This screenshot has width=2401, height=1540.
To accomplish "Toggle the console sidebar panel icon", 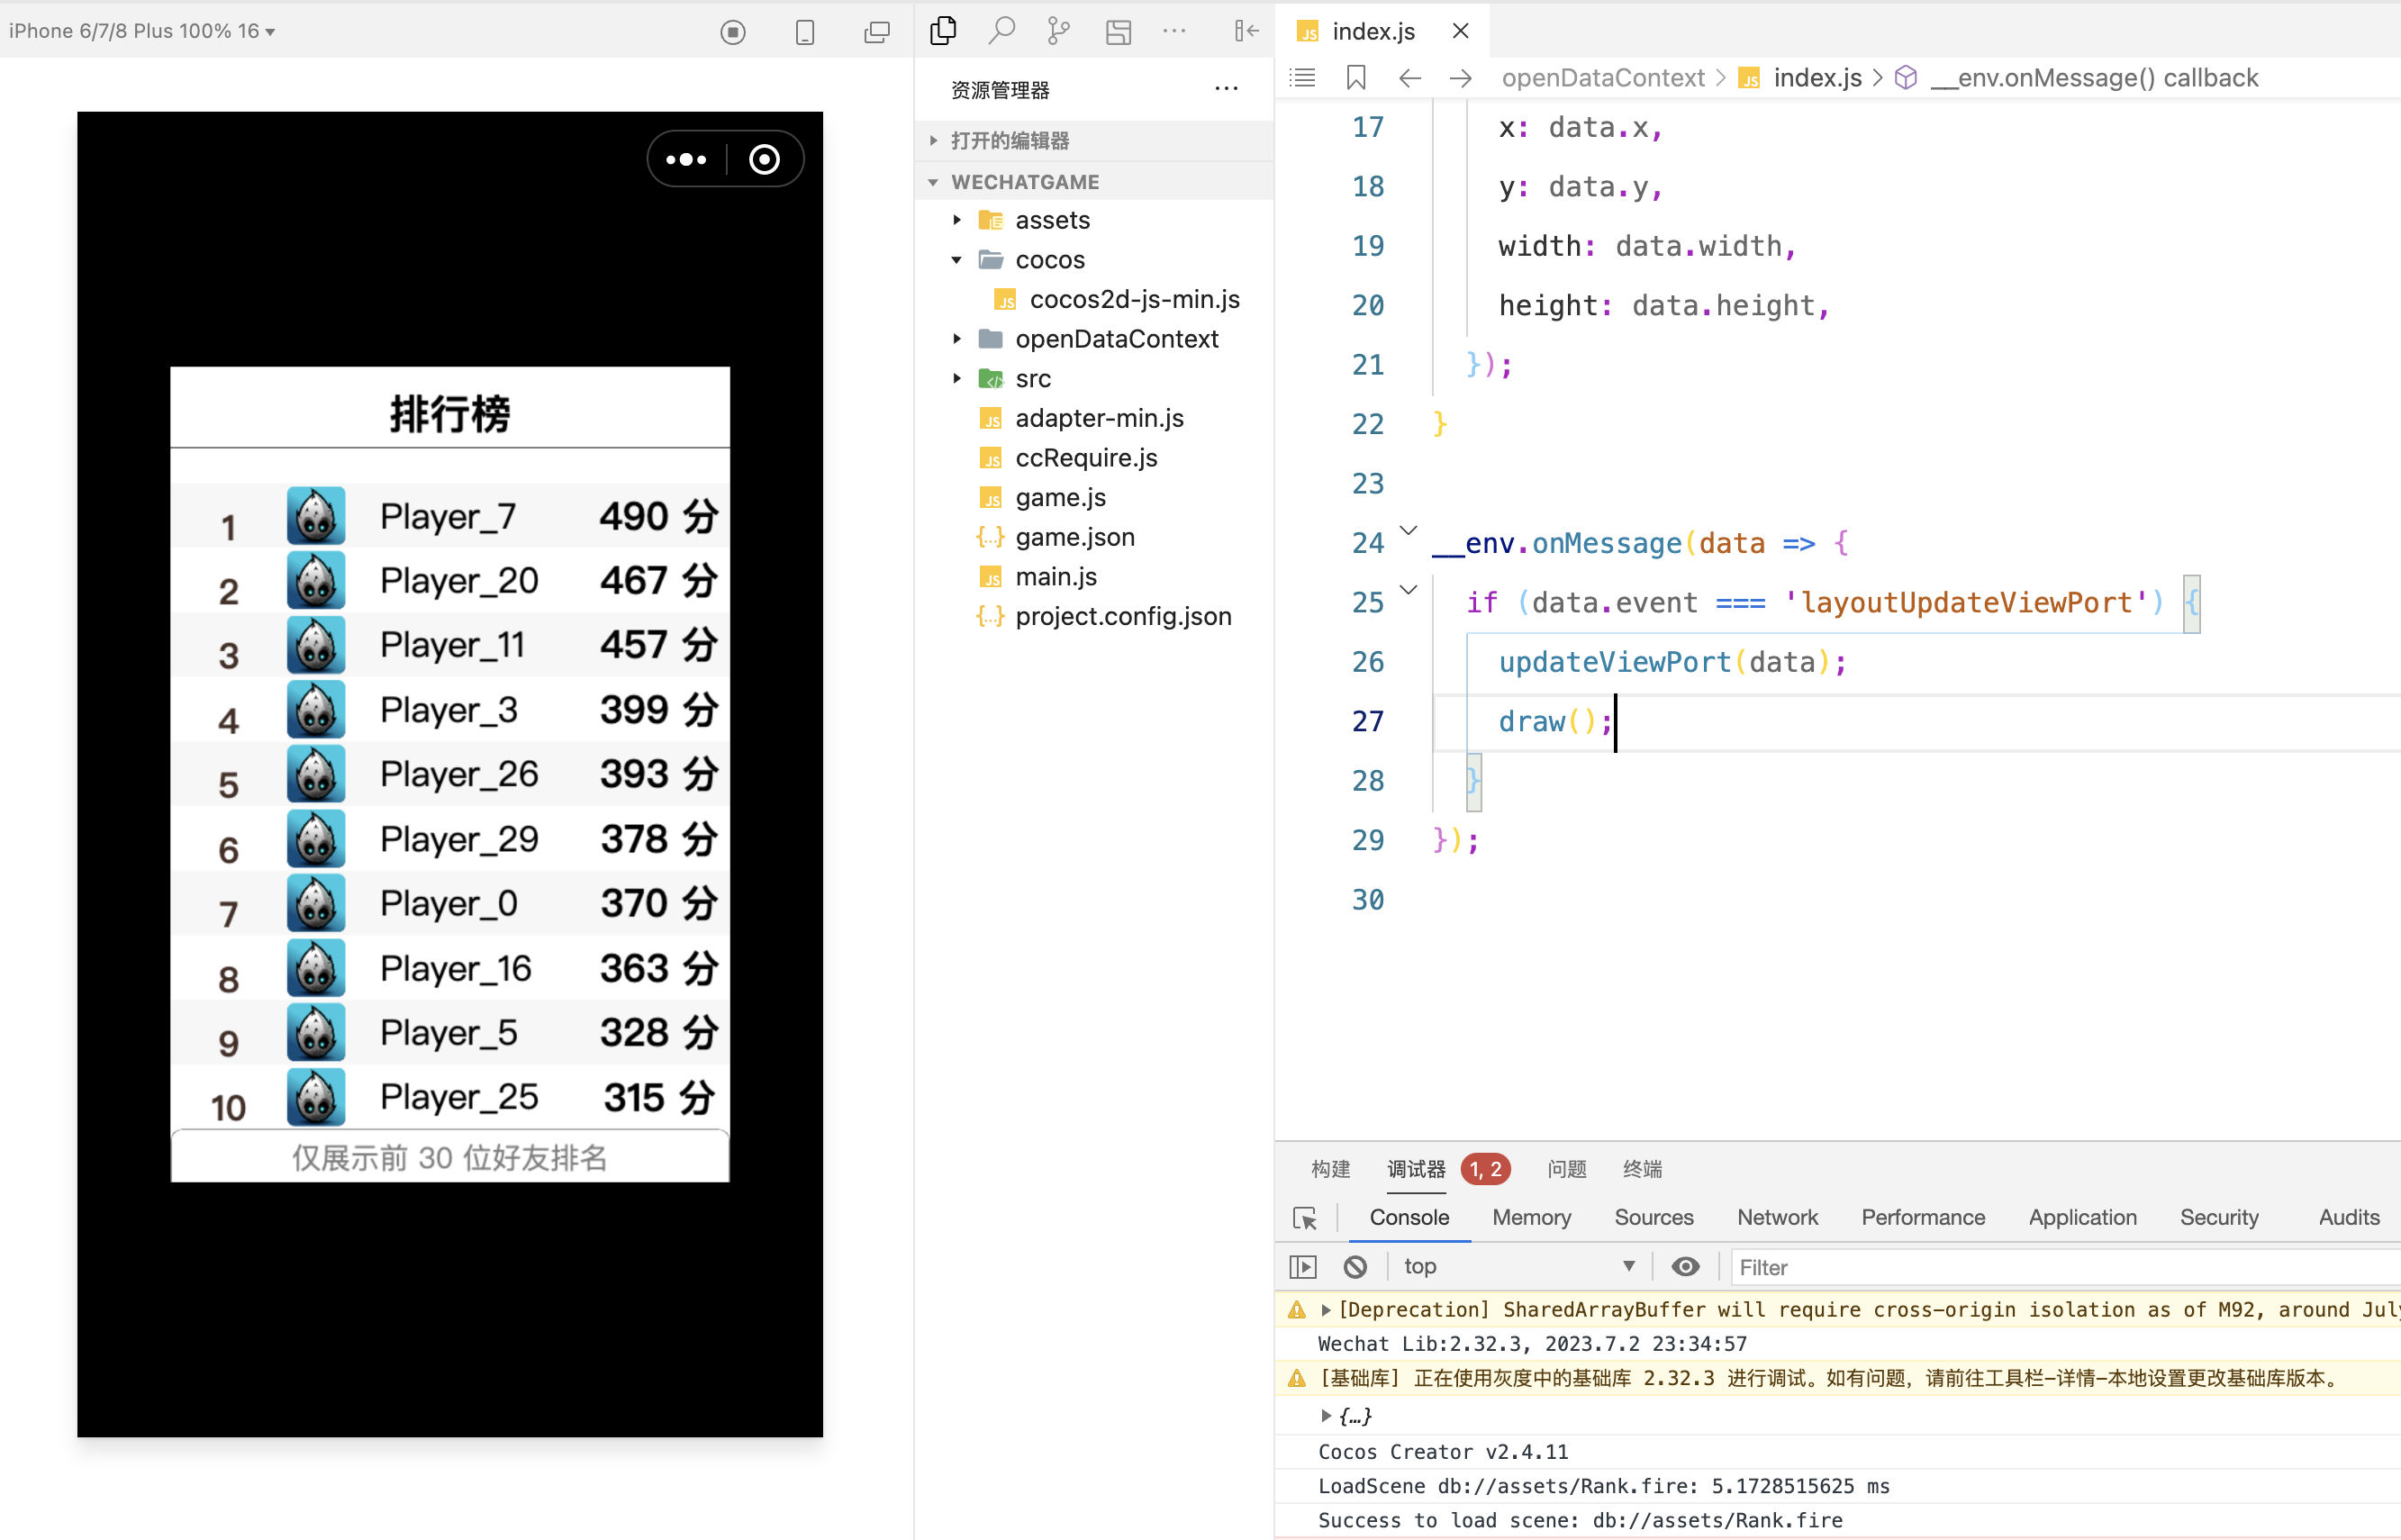I will click(1303, 1267).
